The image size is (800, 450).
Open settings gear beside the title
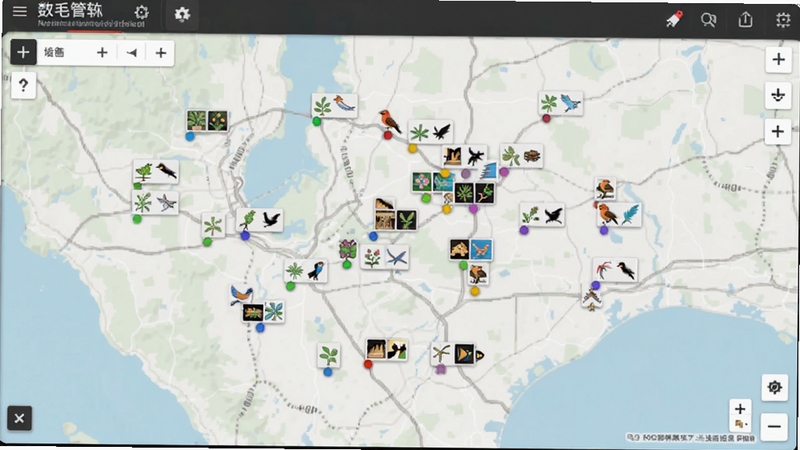pos(141,12)
